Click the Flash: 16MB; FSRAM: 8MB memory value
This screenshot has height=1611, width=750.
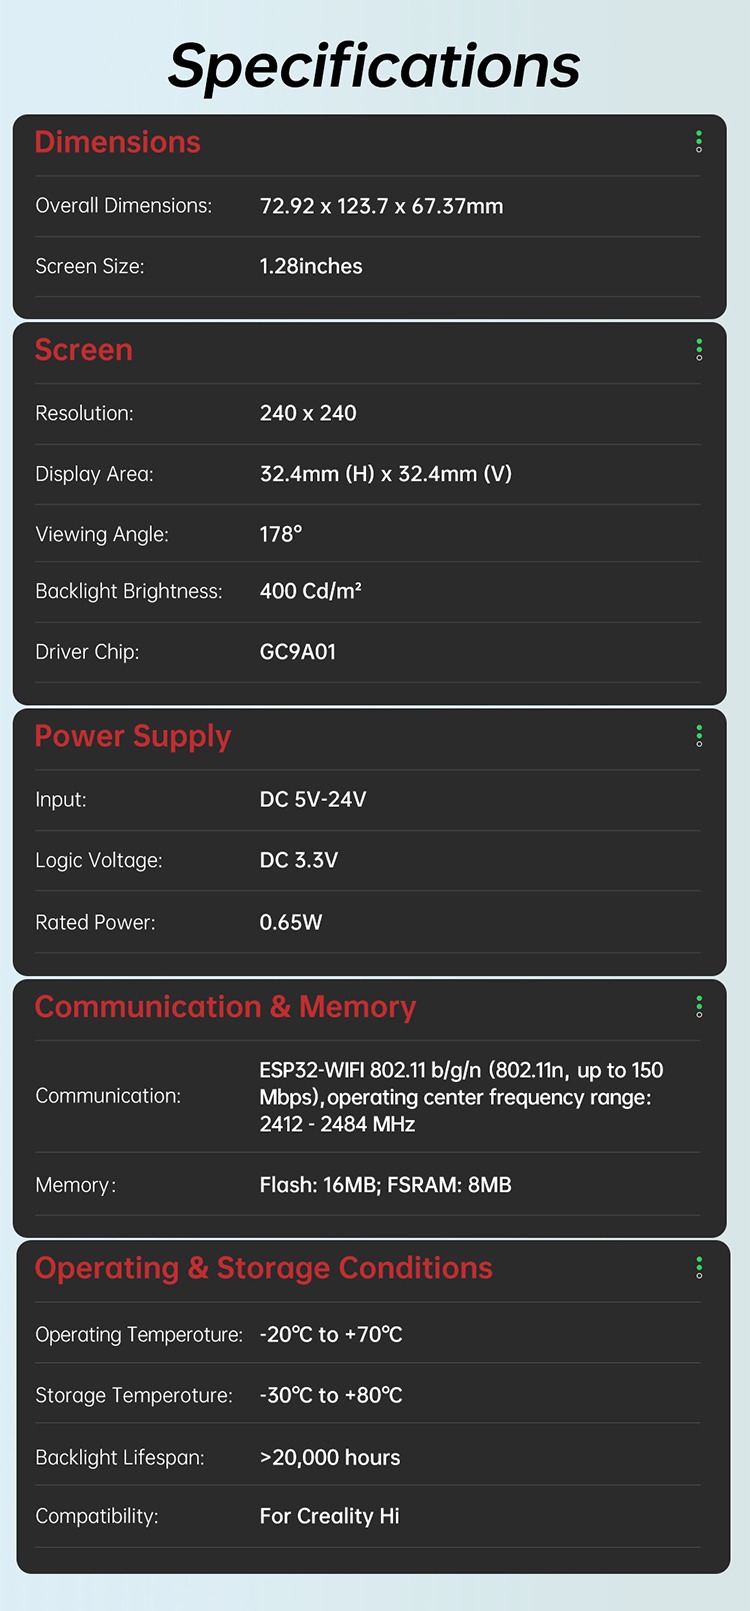tap(385, 1185)
